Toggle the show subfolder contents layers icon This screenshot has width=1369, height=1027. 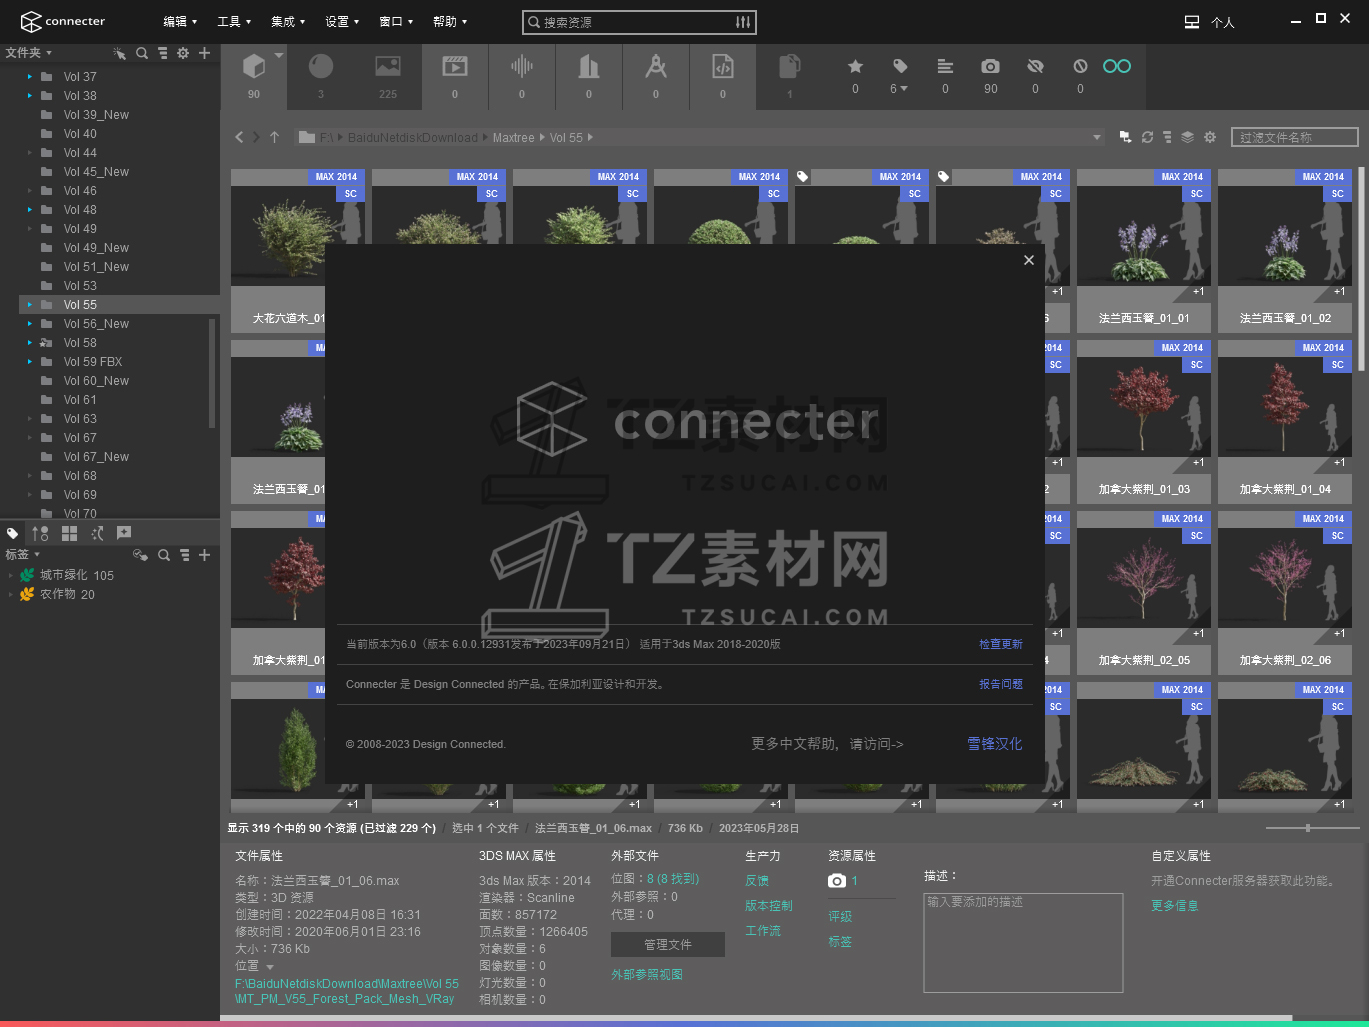[x=1187, y=137]
